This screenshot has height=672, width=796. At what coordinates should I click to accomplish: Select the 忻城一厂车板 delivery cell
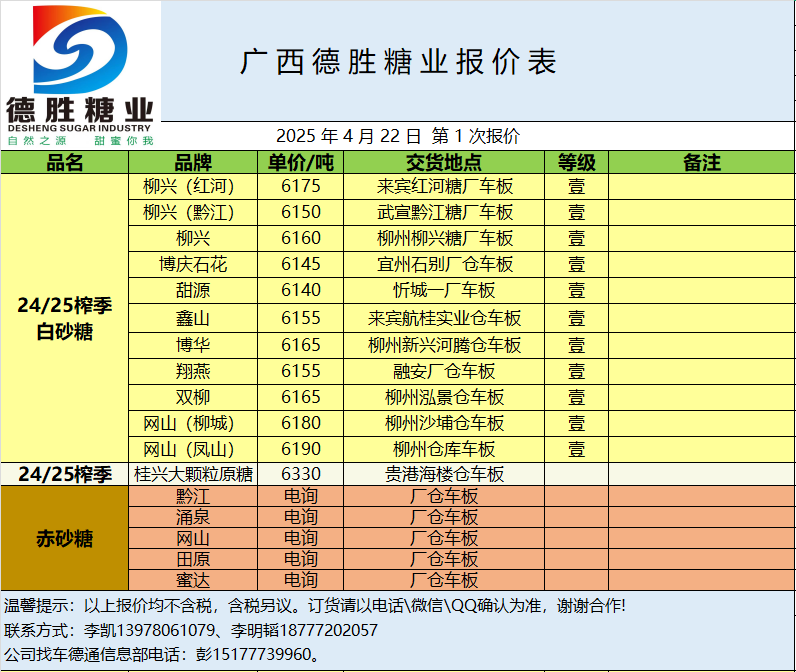coord(444,291)
